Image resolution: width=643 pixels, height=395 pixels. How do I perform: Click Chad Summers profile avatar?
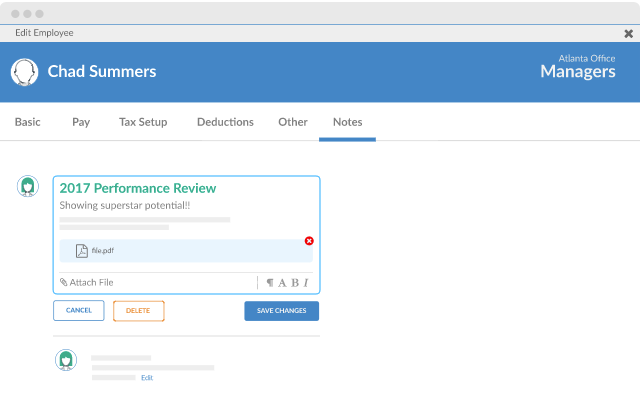pyautogui.click(x=25, y=72)
